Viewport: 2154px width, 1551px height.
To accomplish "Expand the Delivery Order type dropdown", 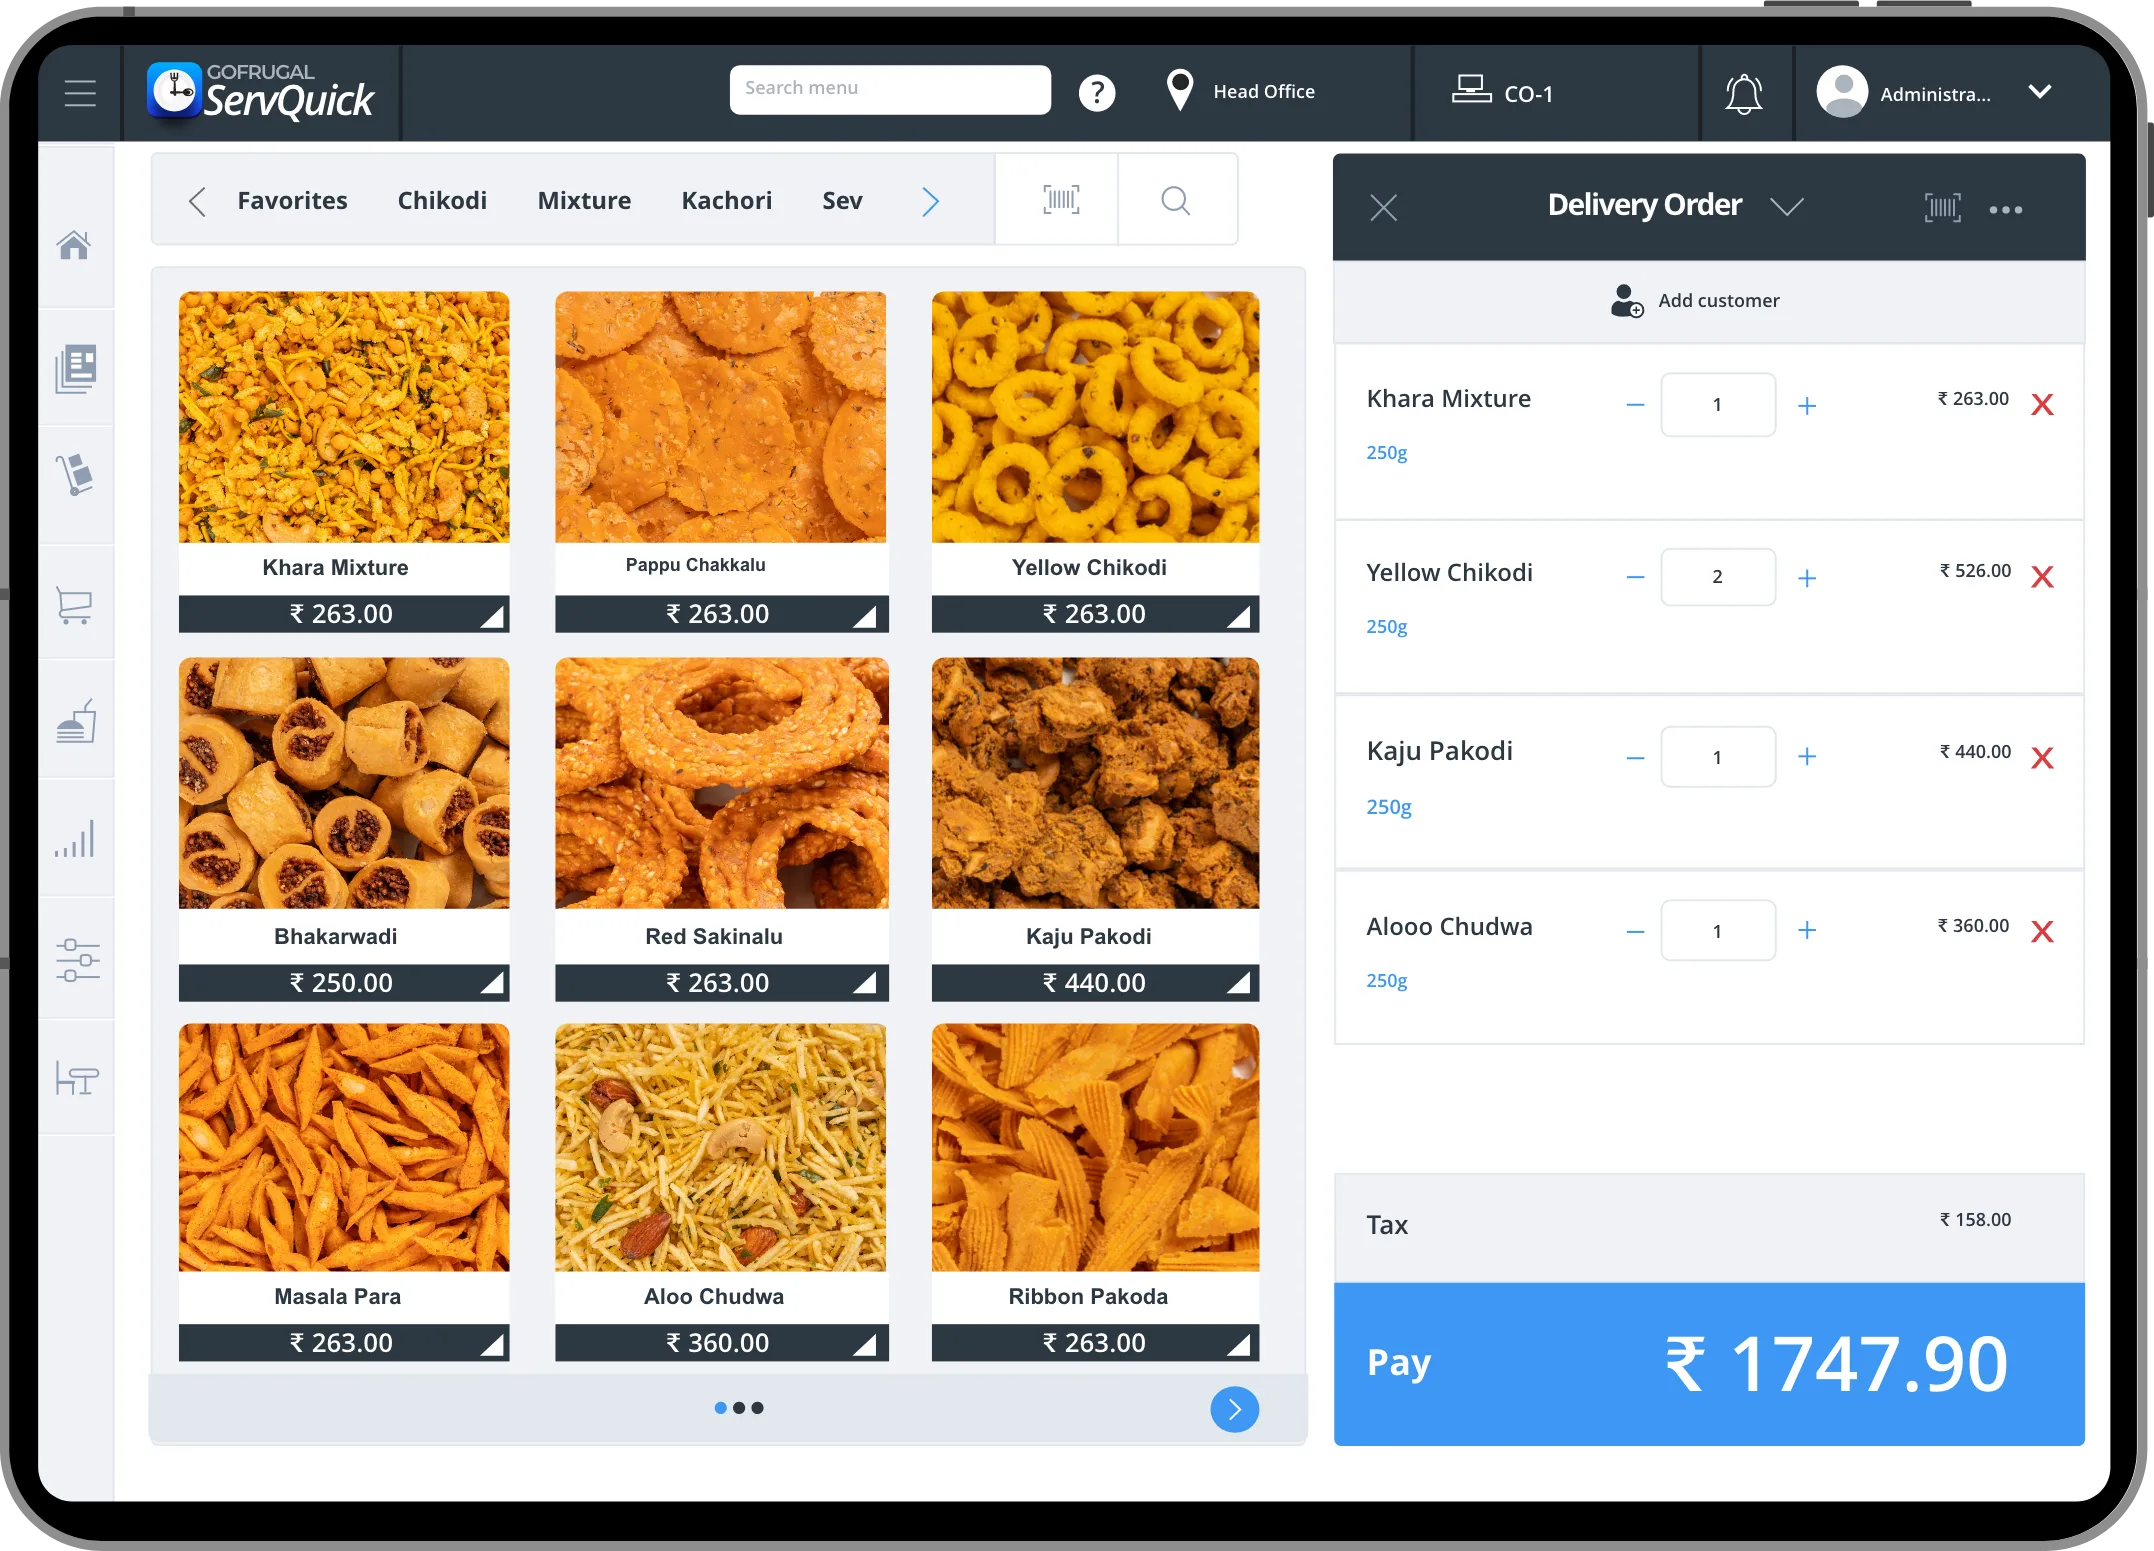I will (1786, 206).
